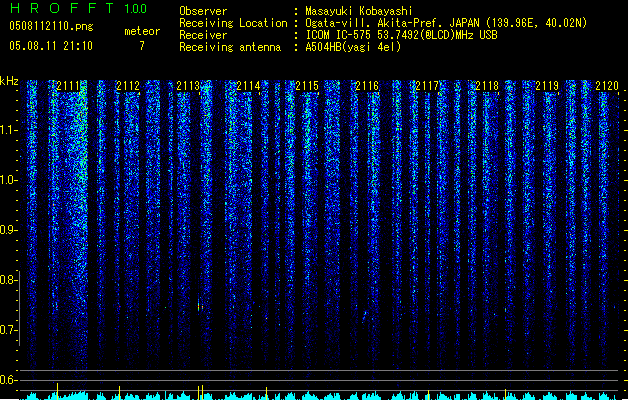Click the 2119 time marker
The image size is (629, 400).
coord(547,86)
